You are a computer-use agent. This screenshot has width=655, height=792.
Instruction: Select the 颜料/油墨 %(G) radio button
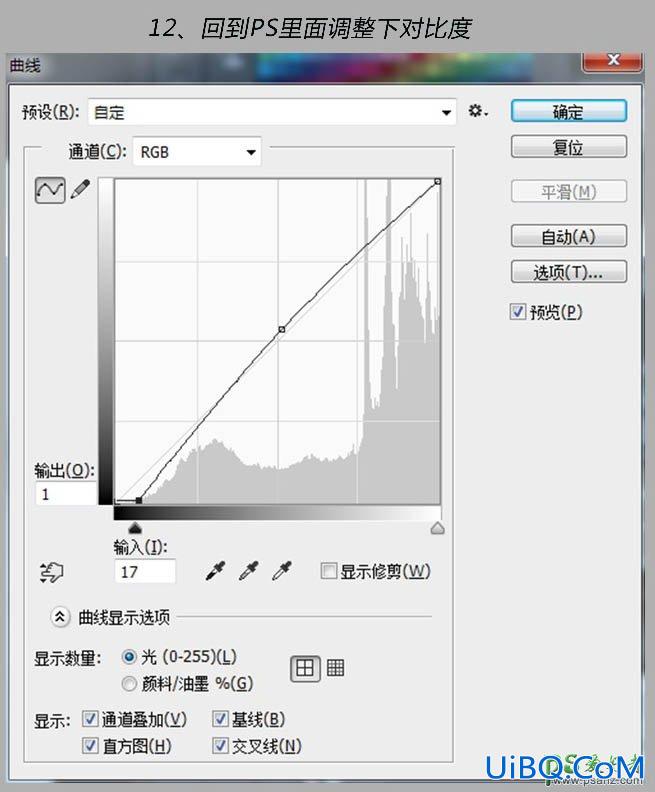click(x=129, y=683)
